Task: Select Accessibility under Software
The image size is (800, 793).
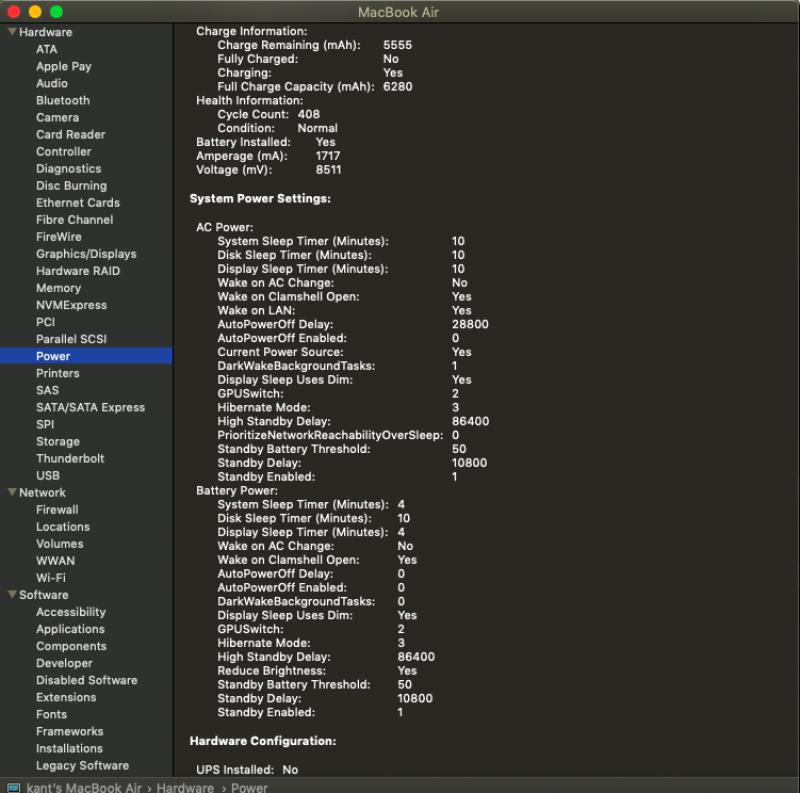Action: pyautogui.click(x=71, y=612)
